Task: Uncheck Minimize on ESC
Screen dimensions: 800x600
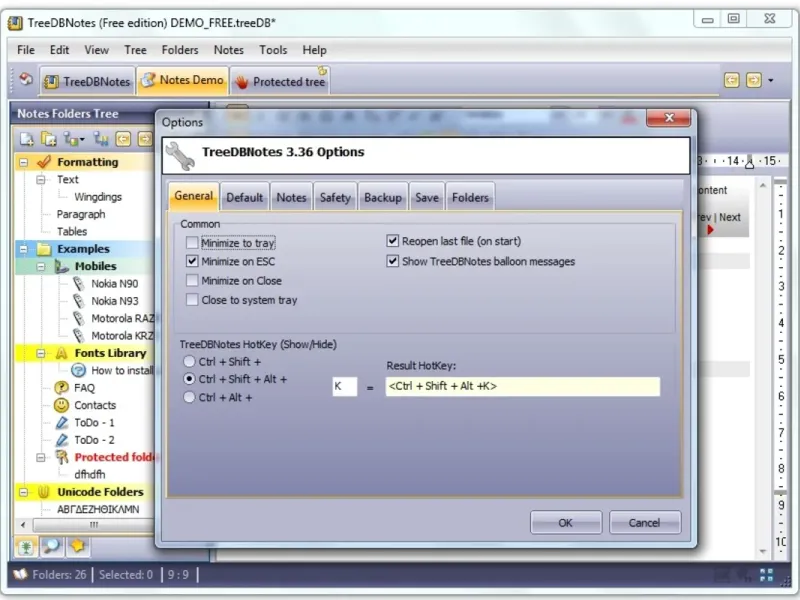Action: coord(192,261)
